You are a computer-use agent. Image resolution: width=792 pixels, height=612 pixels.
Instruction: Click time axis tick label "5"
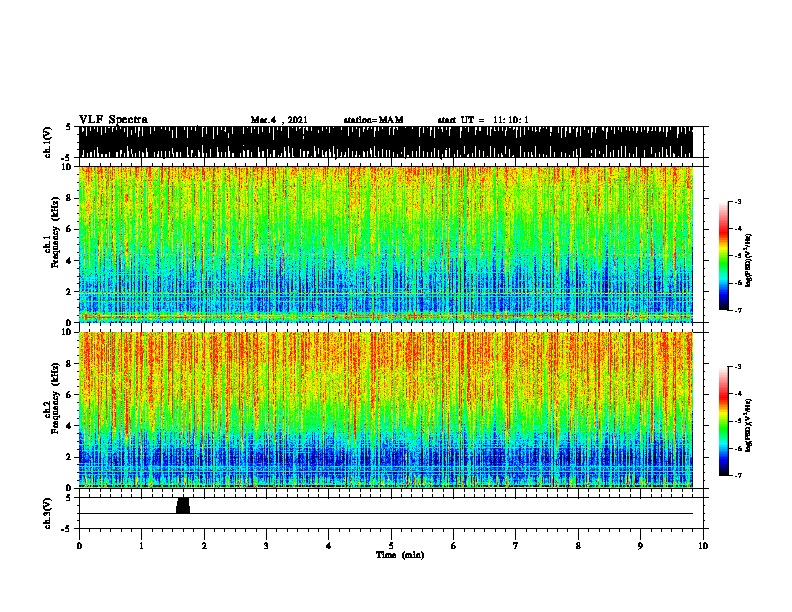pyautogui.click(x=391, y=546)
